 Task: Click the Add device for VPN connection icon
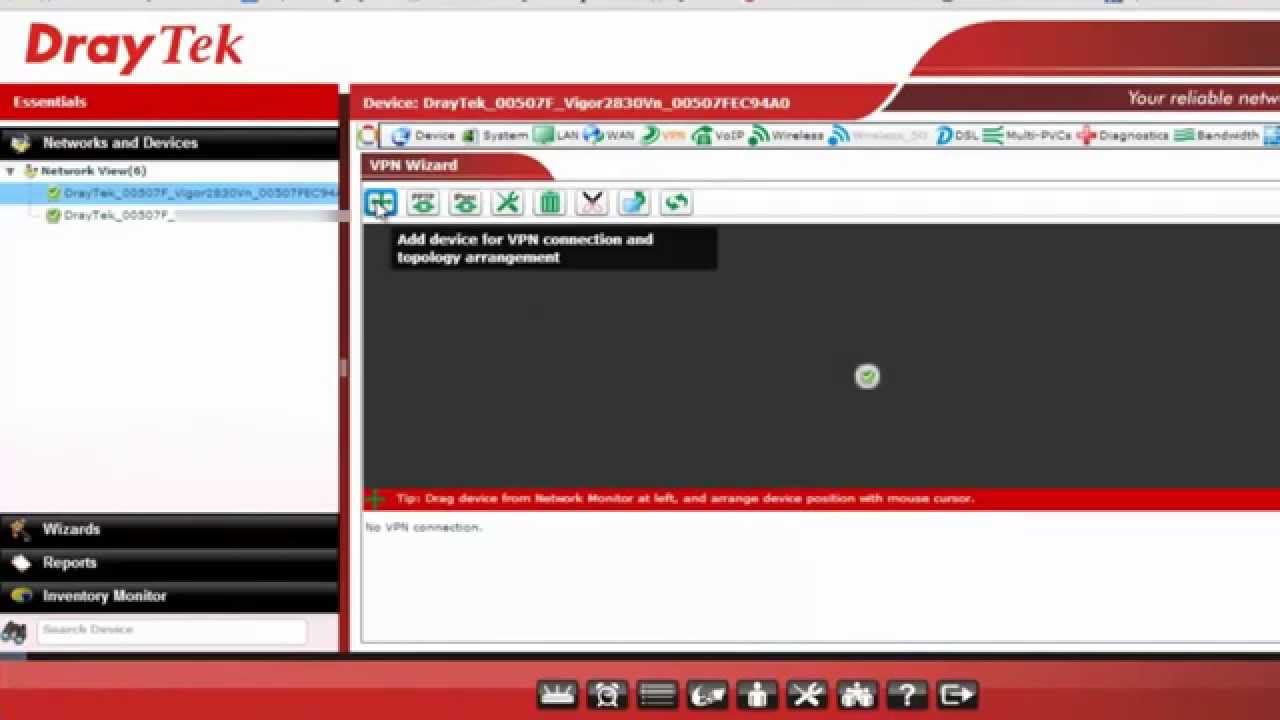tap(381, 203)
